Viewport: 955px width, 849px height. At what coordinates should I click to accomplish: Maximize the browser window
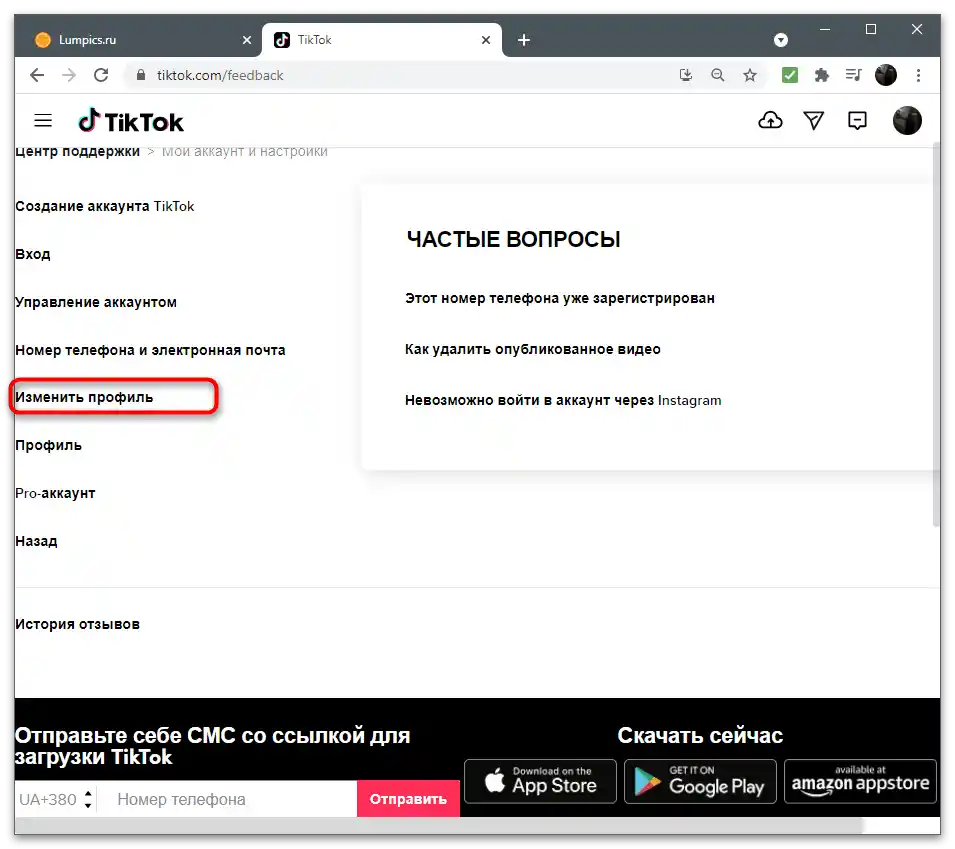pyautogui.click(x=871, y=29)
